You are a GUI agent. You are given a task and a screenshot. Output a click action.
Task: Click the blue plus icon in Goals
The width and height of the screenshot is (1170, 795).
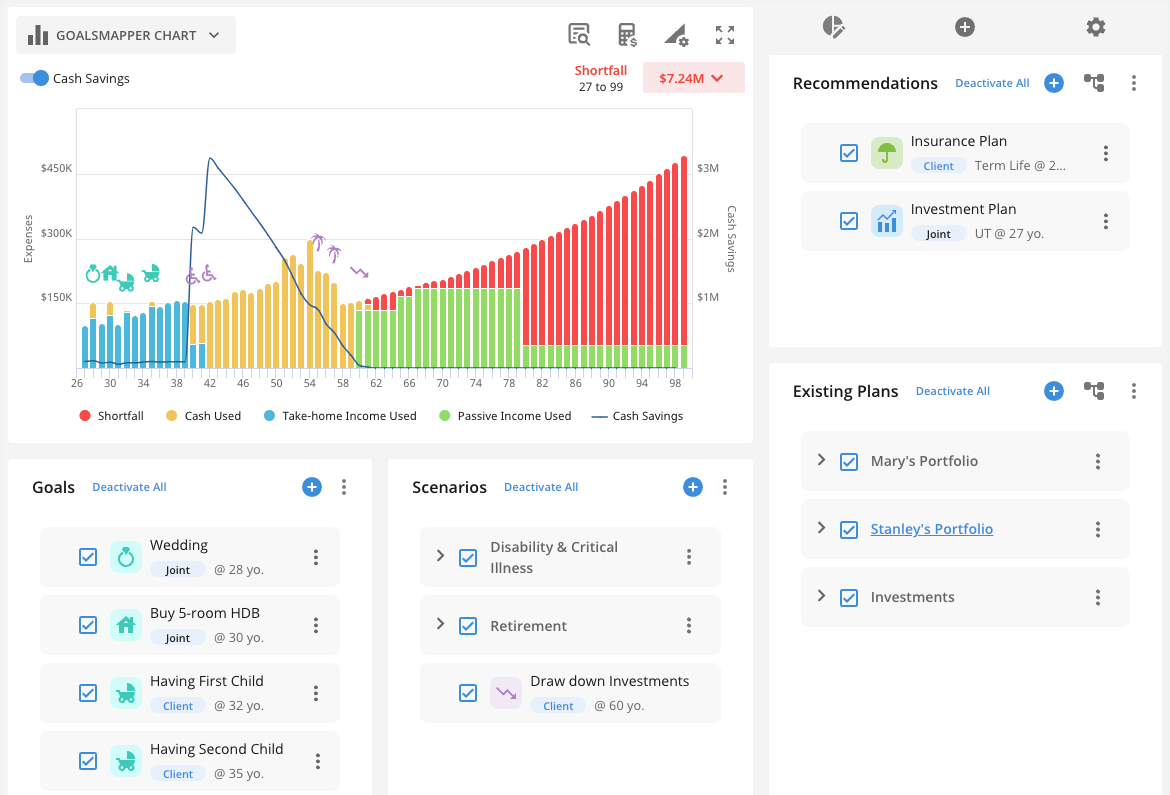tap(312, 487)
